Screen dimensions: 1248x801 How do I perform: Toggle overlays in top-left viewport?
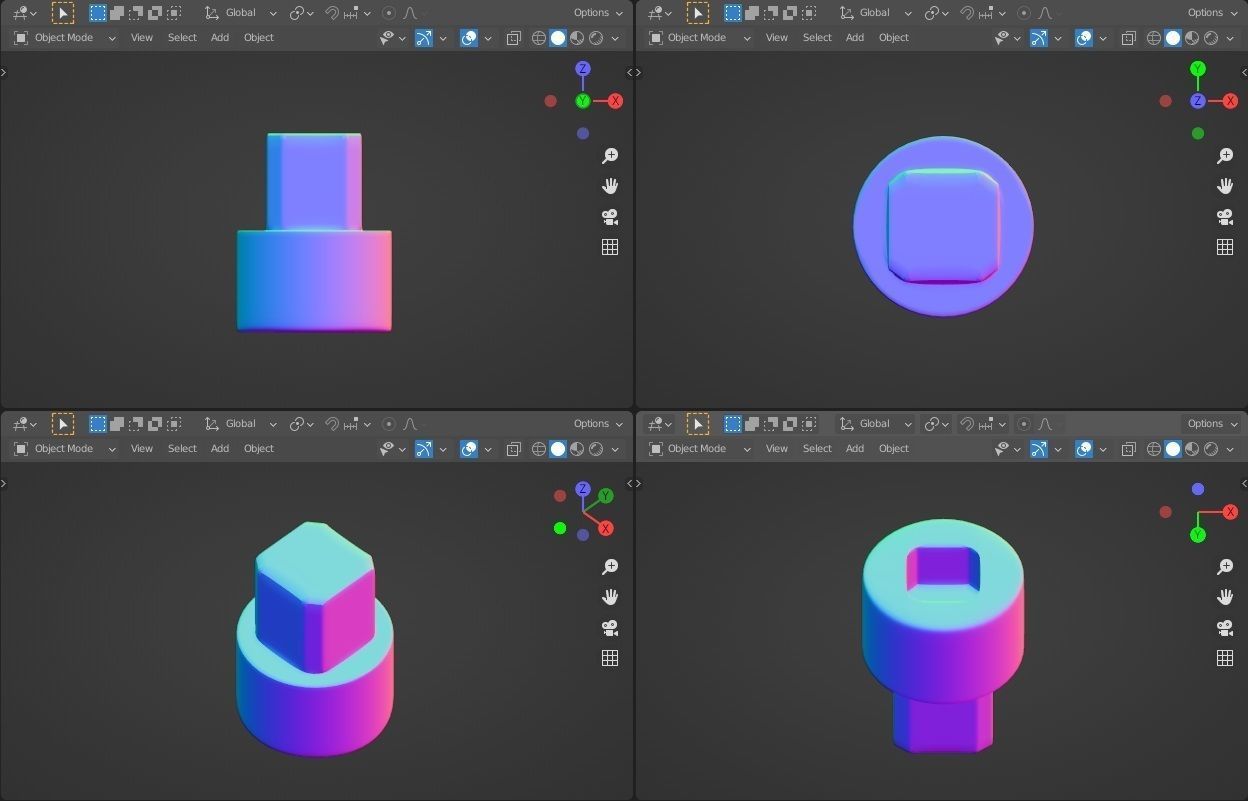[469, 38]
